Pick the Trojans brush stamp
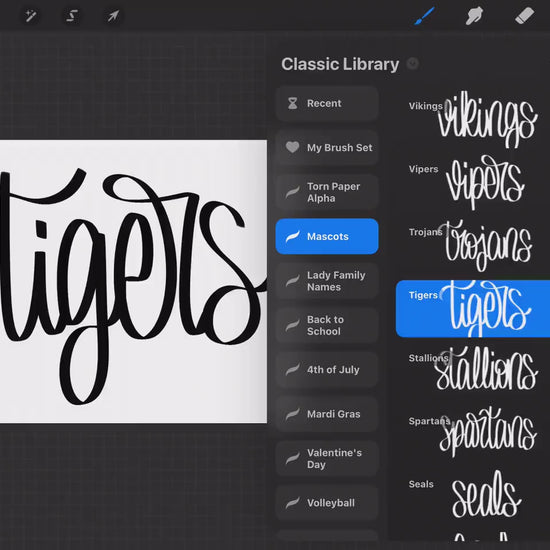 (473, 246)
